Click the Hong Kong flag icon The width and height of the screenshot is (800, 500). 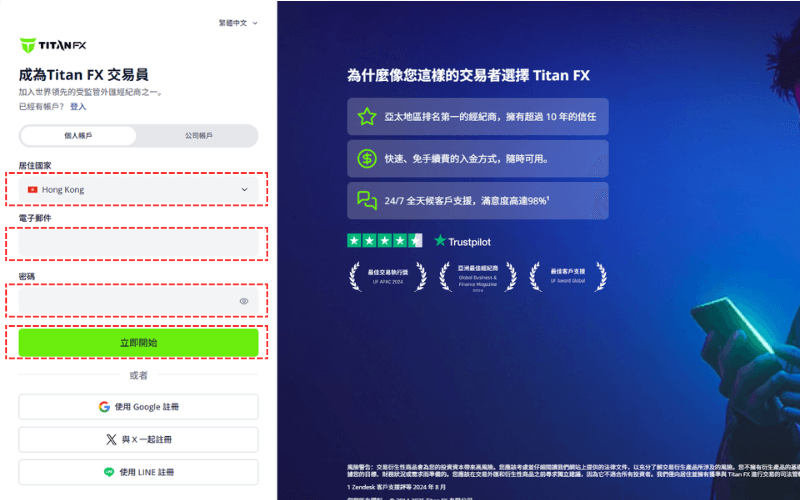[33, 189]
